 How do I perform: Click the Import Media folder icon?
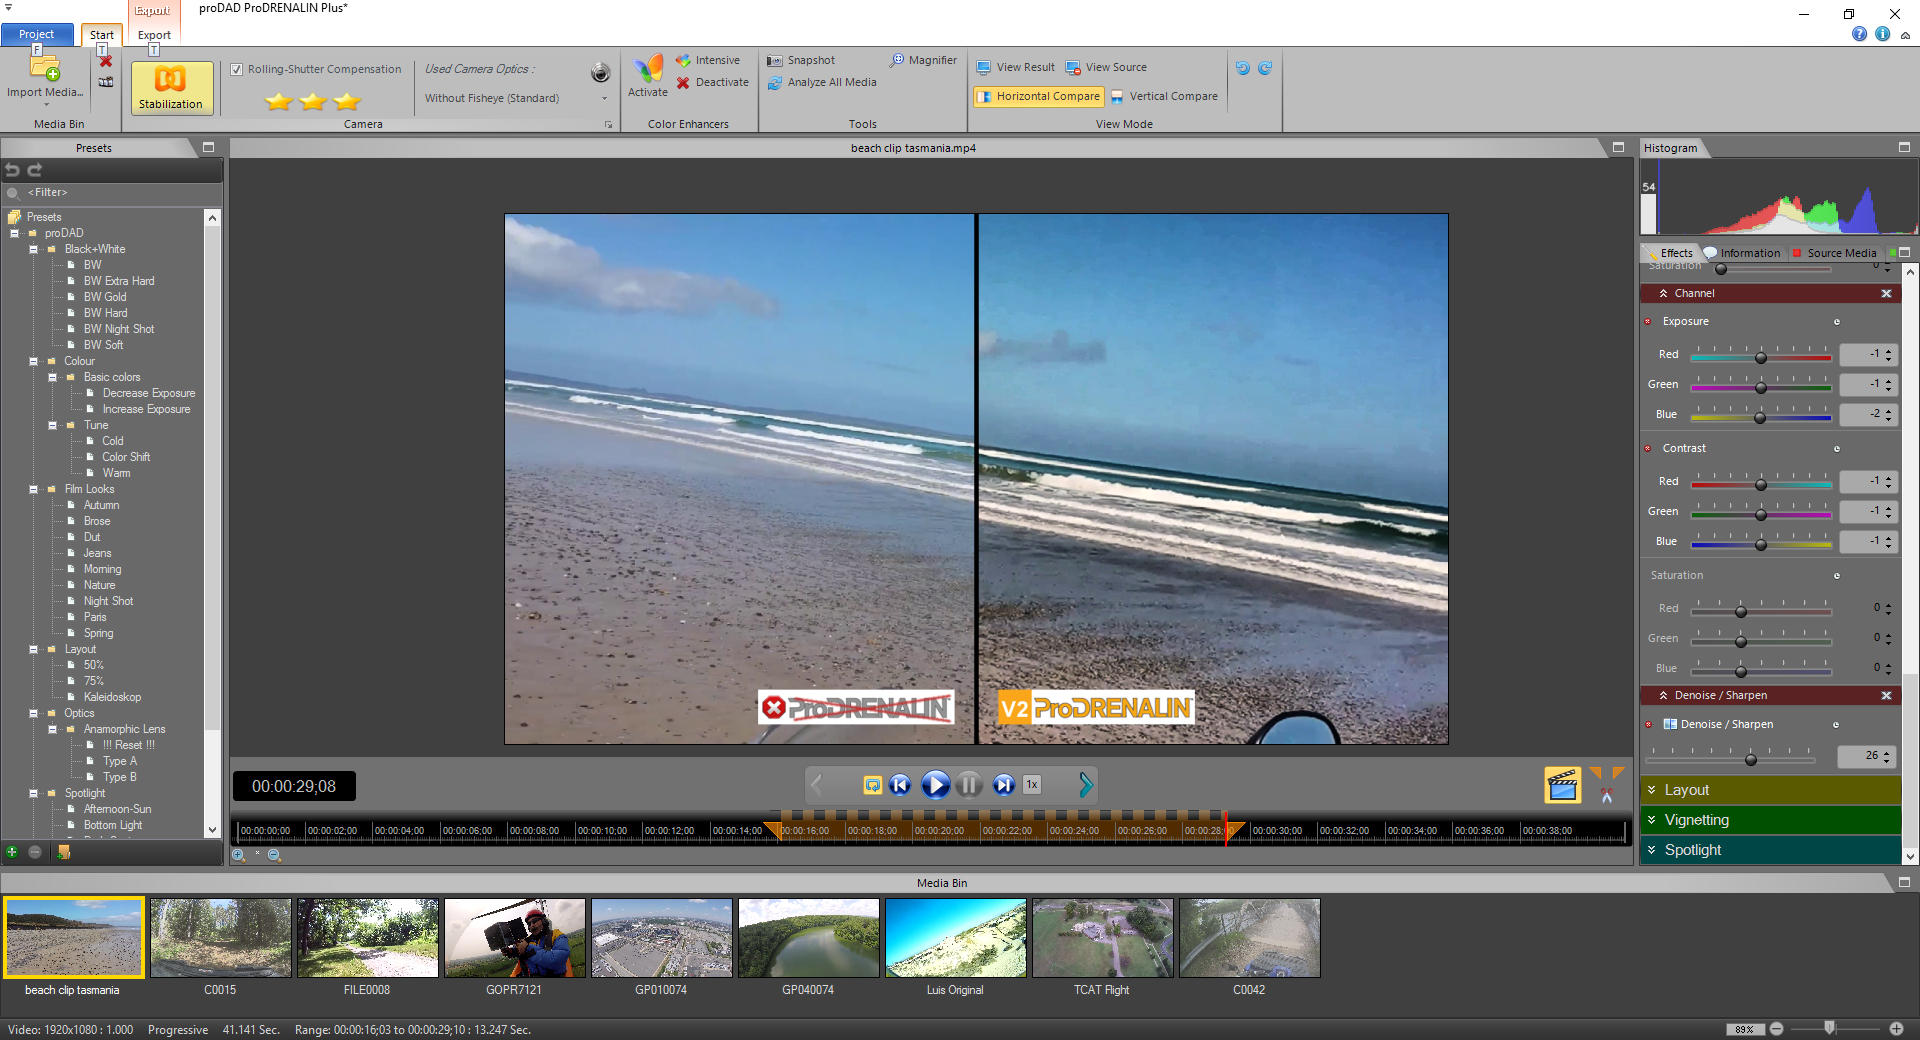(45, 67)
